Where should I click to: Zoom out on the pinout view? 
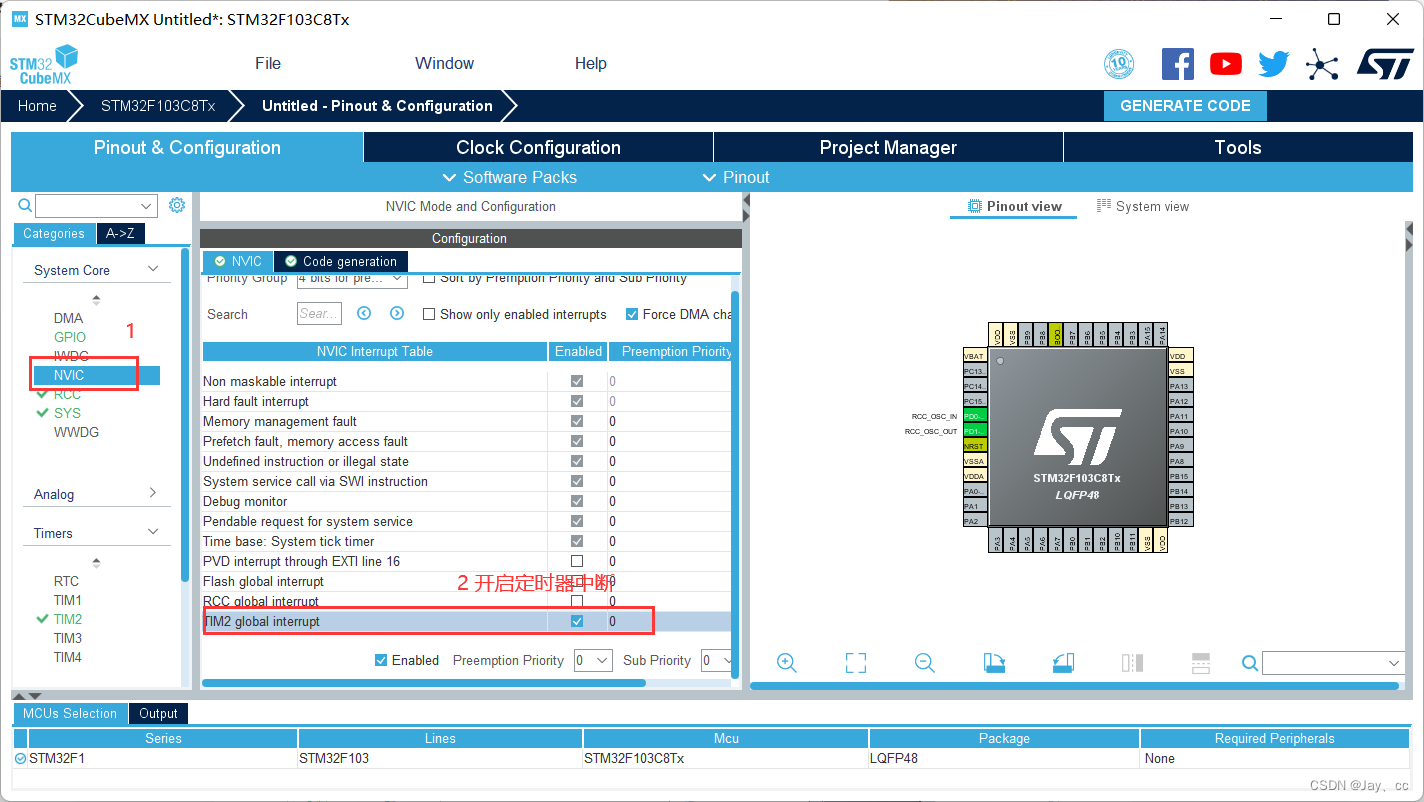925,663
